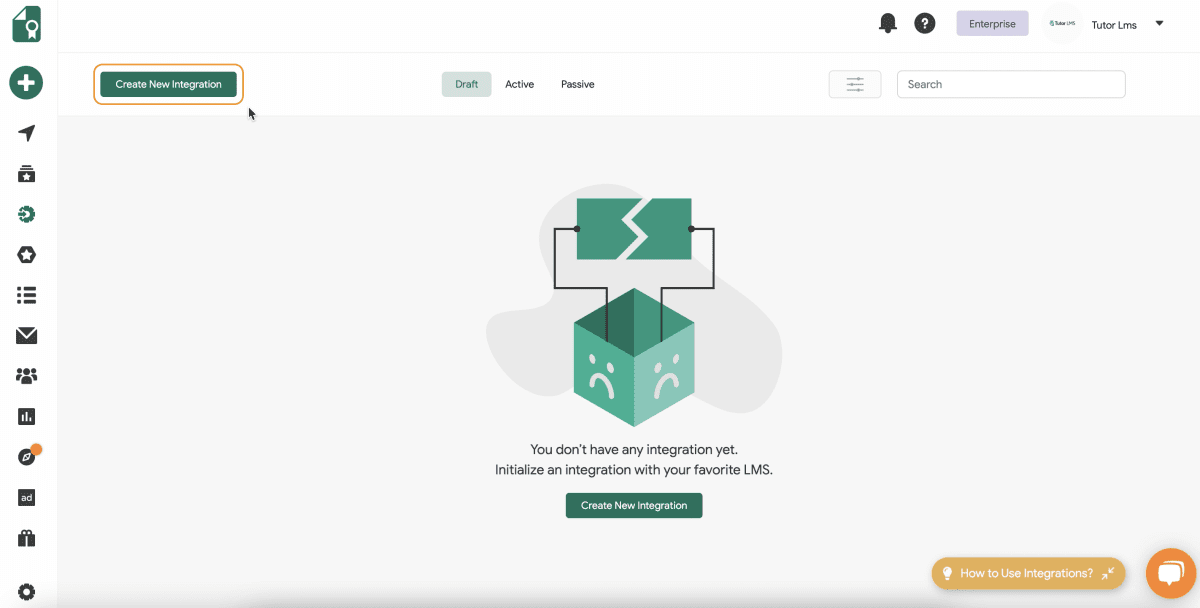Open the paper plane send icon
The width and height of the screenshot is (1200, 608).
point(26,134)
